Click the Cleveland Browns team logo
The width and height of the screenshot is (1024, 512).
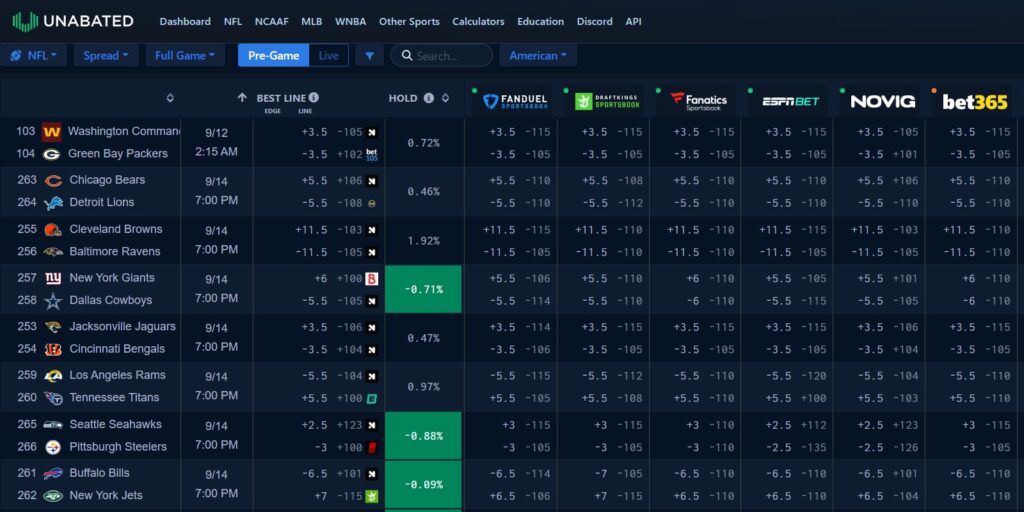click(53, 229)
